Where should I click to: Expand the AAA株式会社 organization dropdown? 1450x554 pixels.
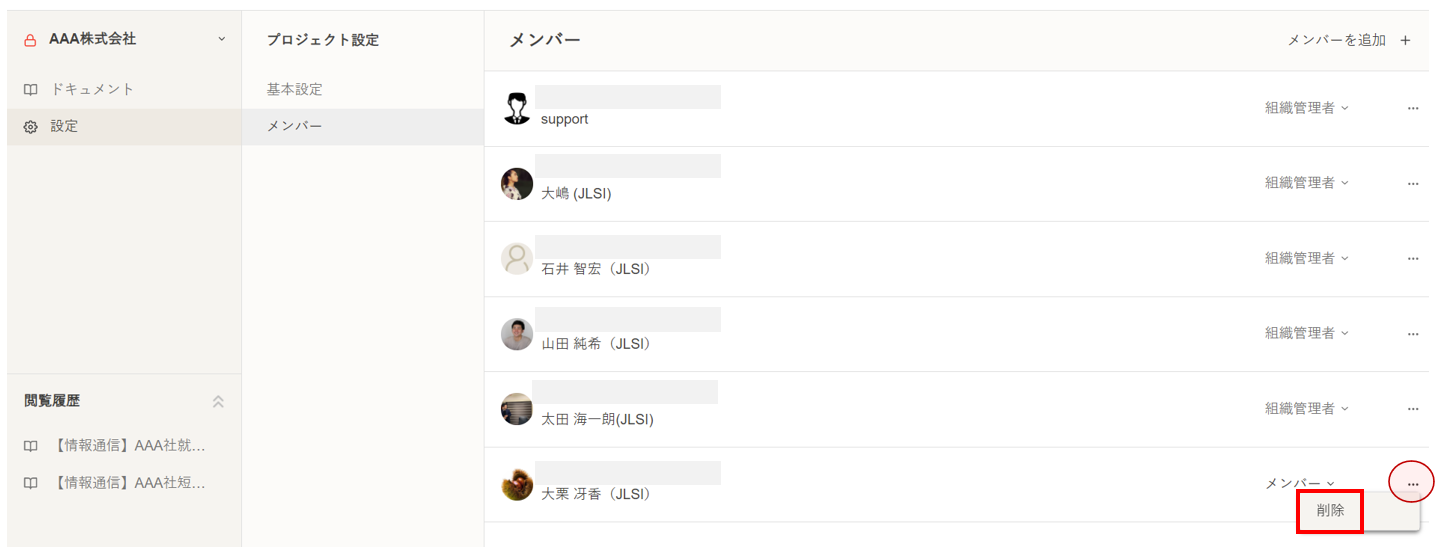pyautogui.click(x=221, y=39)
